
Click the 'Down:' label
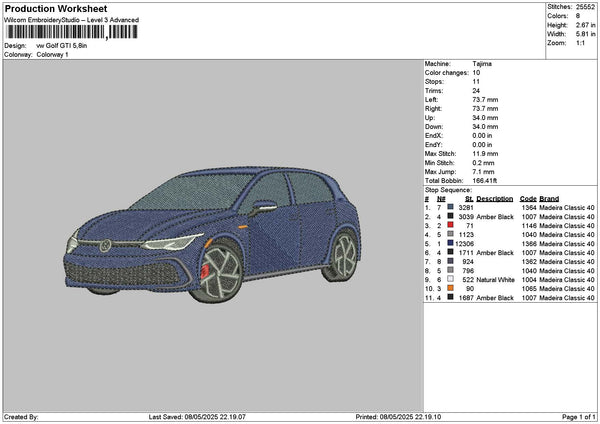(434, 127)
